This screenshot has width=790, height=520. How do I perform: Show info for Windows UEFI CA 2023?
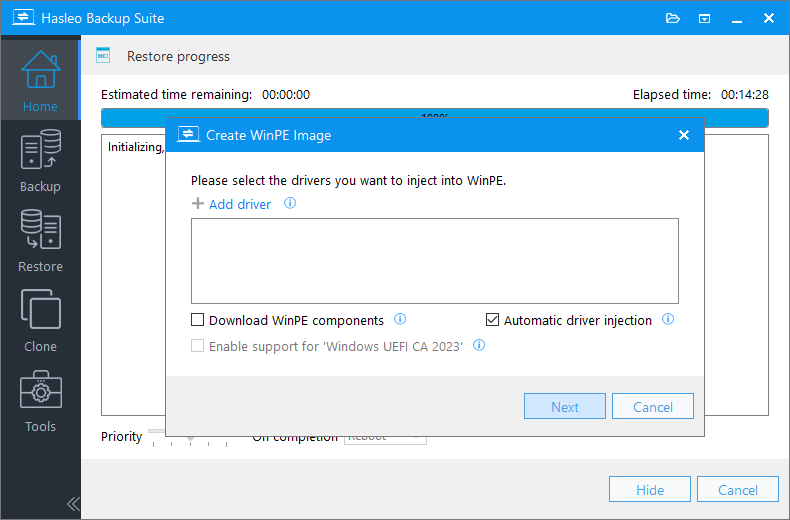coord(479,345)
